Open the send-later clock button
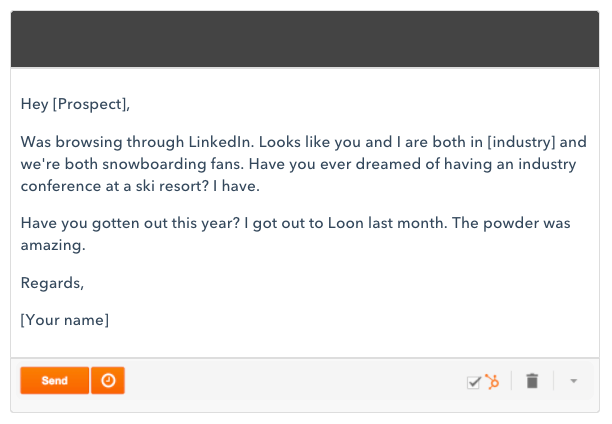This screenshot has height=424, width=612. tap(108, 380)
